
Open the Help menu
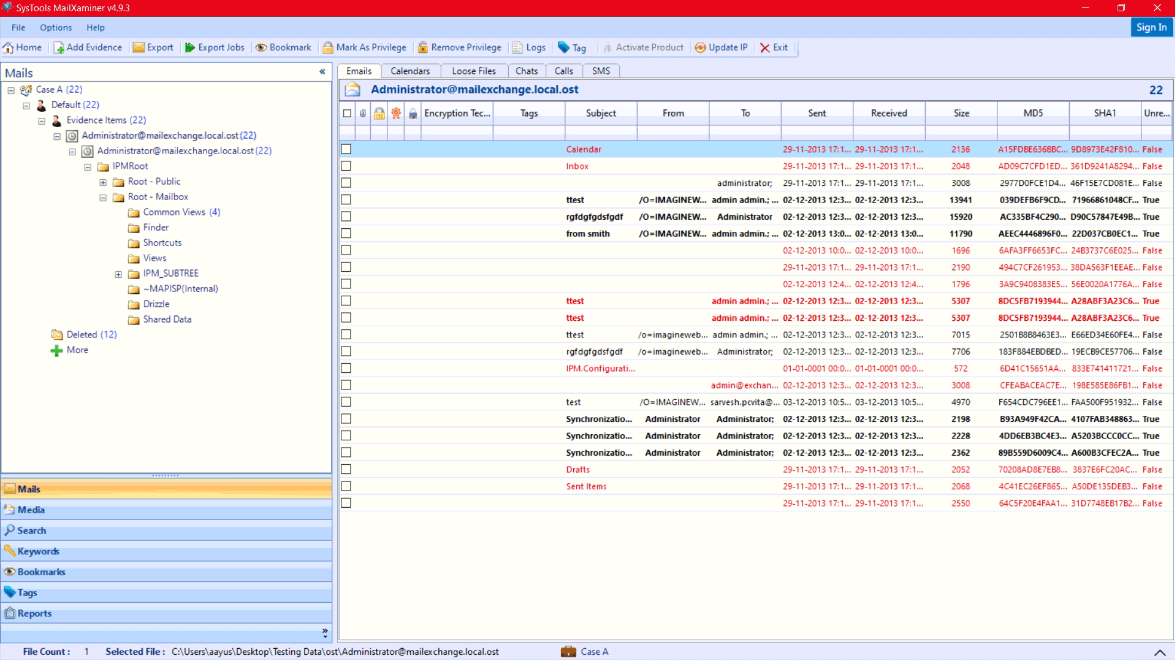point(95,28)
